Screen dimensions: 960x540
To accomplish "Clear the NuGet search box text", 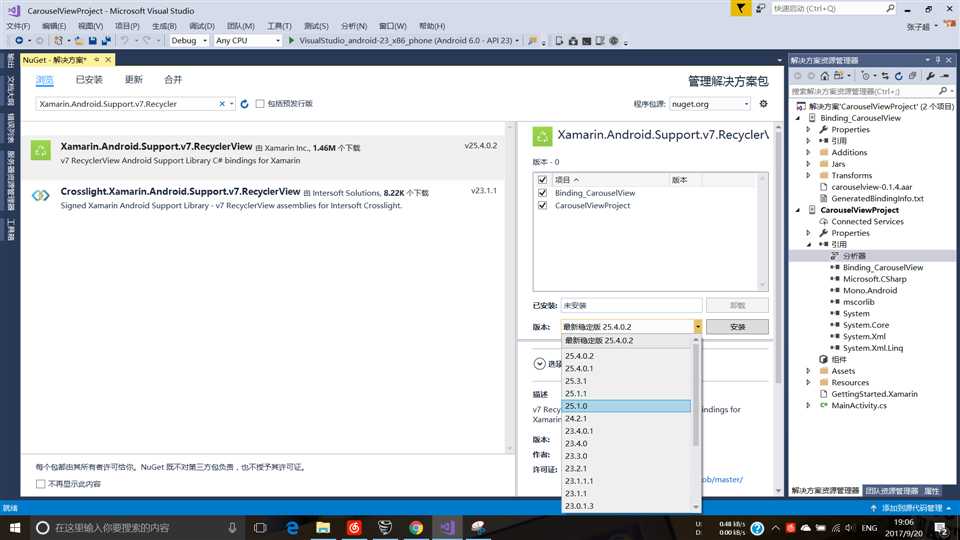I will tap(222, 104).
